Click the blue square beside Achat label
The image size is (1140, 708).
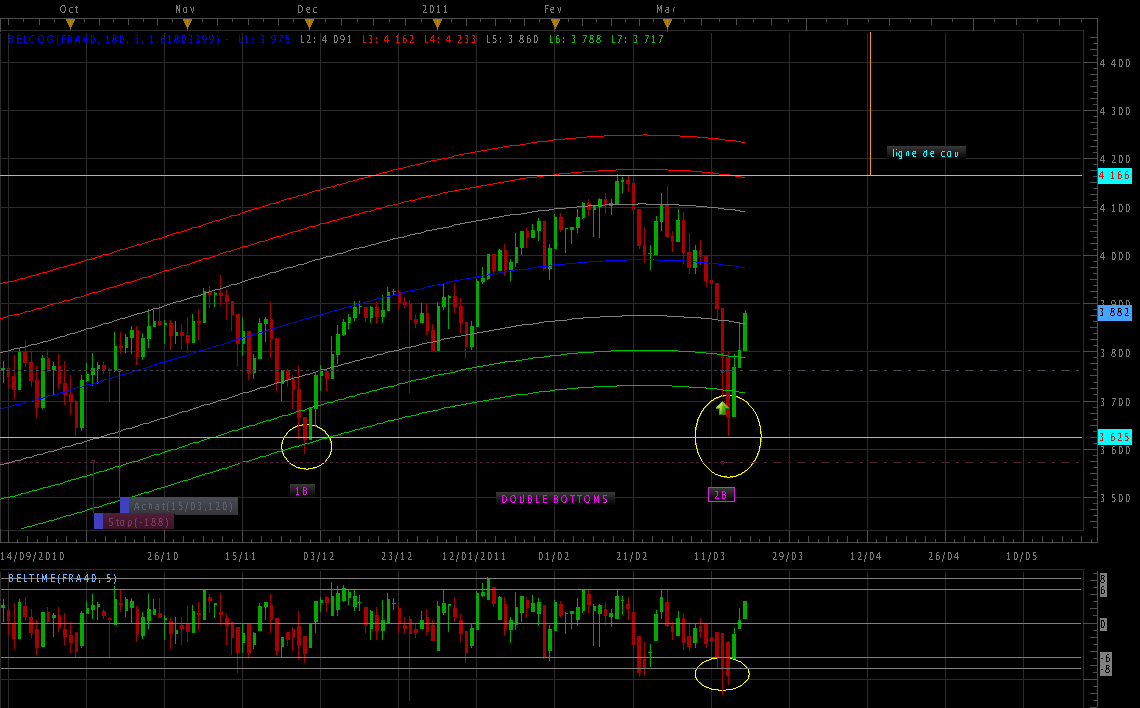click(x=125, y=506)
